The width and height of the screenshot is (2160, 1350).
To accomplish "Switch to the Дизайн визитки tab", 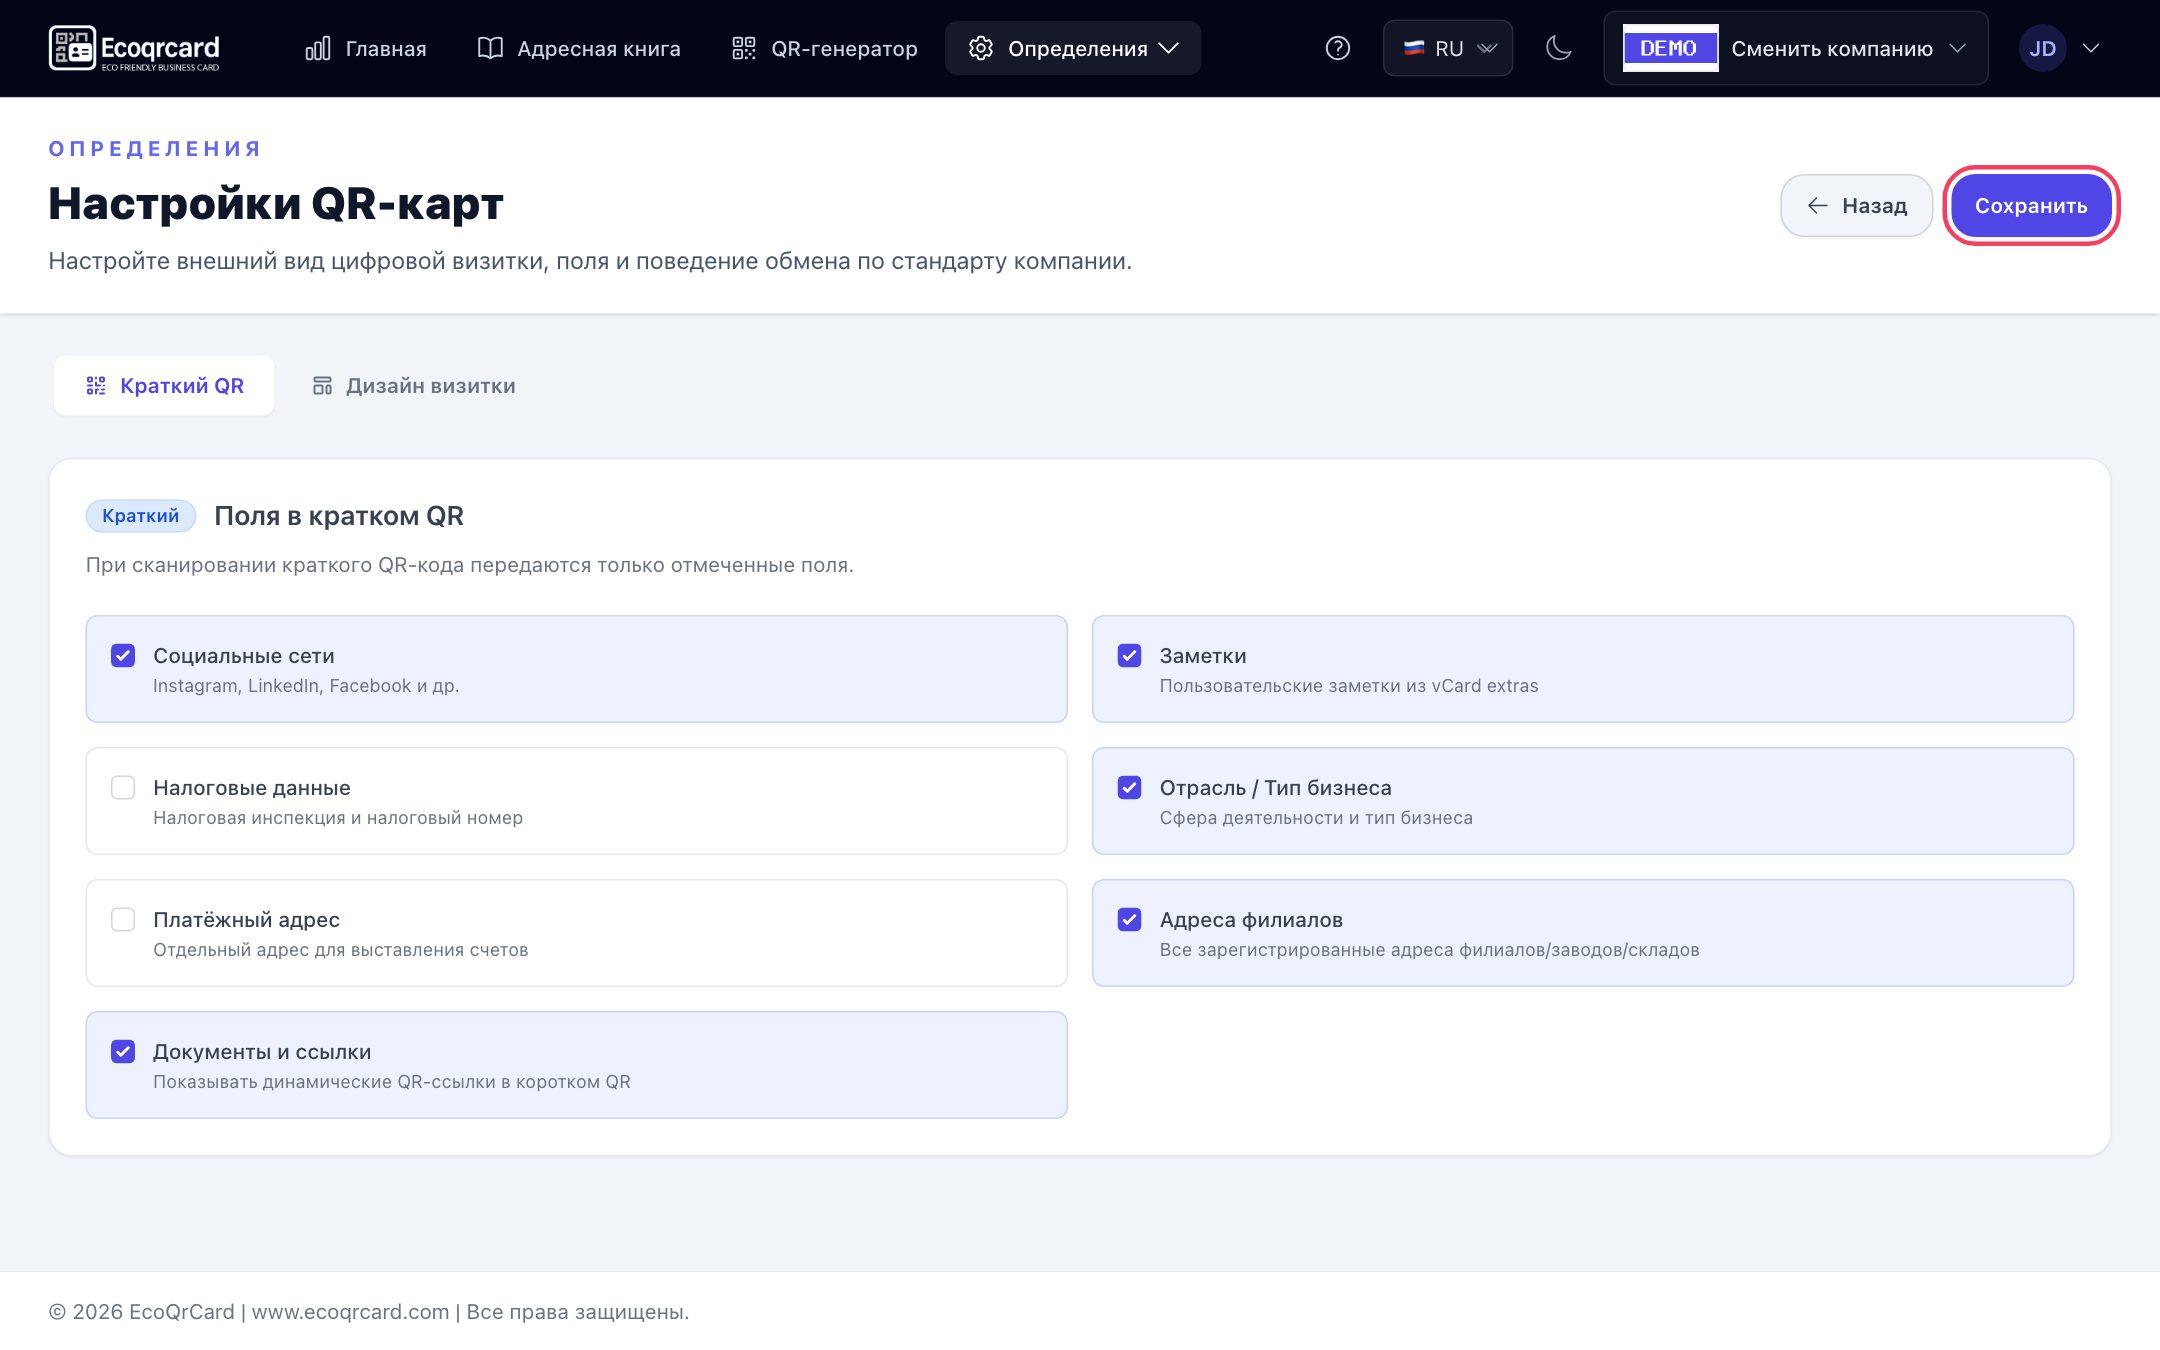I will coord(414,386).
